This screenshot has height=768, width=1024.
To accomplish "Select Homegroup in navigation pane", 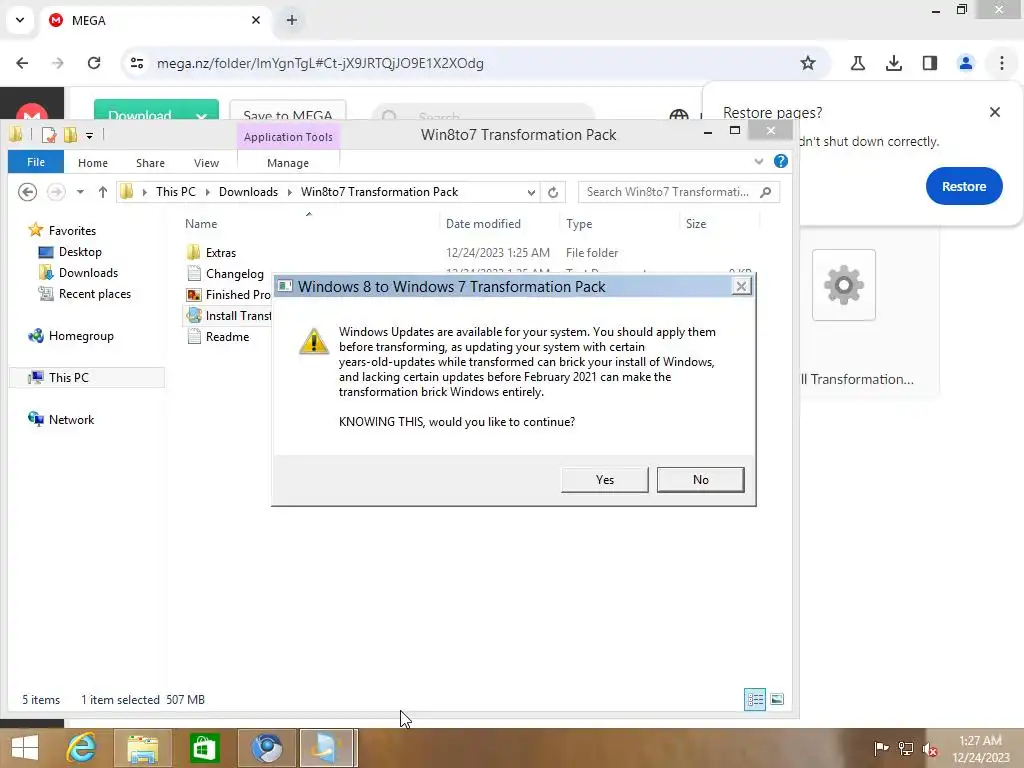I will [x=71, y=336].
